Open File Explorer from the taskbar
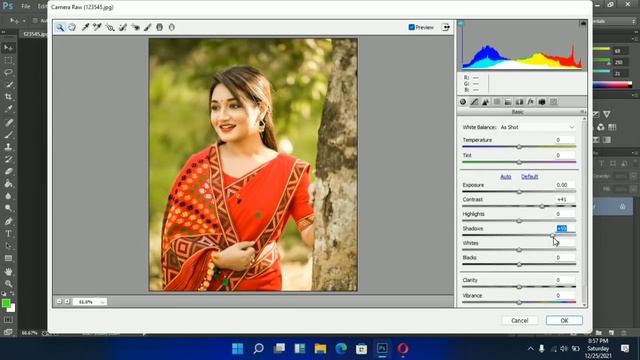This screenshot has width=640, height=360. tap(320, 349)
